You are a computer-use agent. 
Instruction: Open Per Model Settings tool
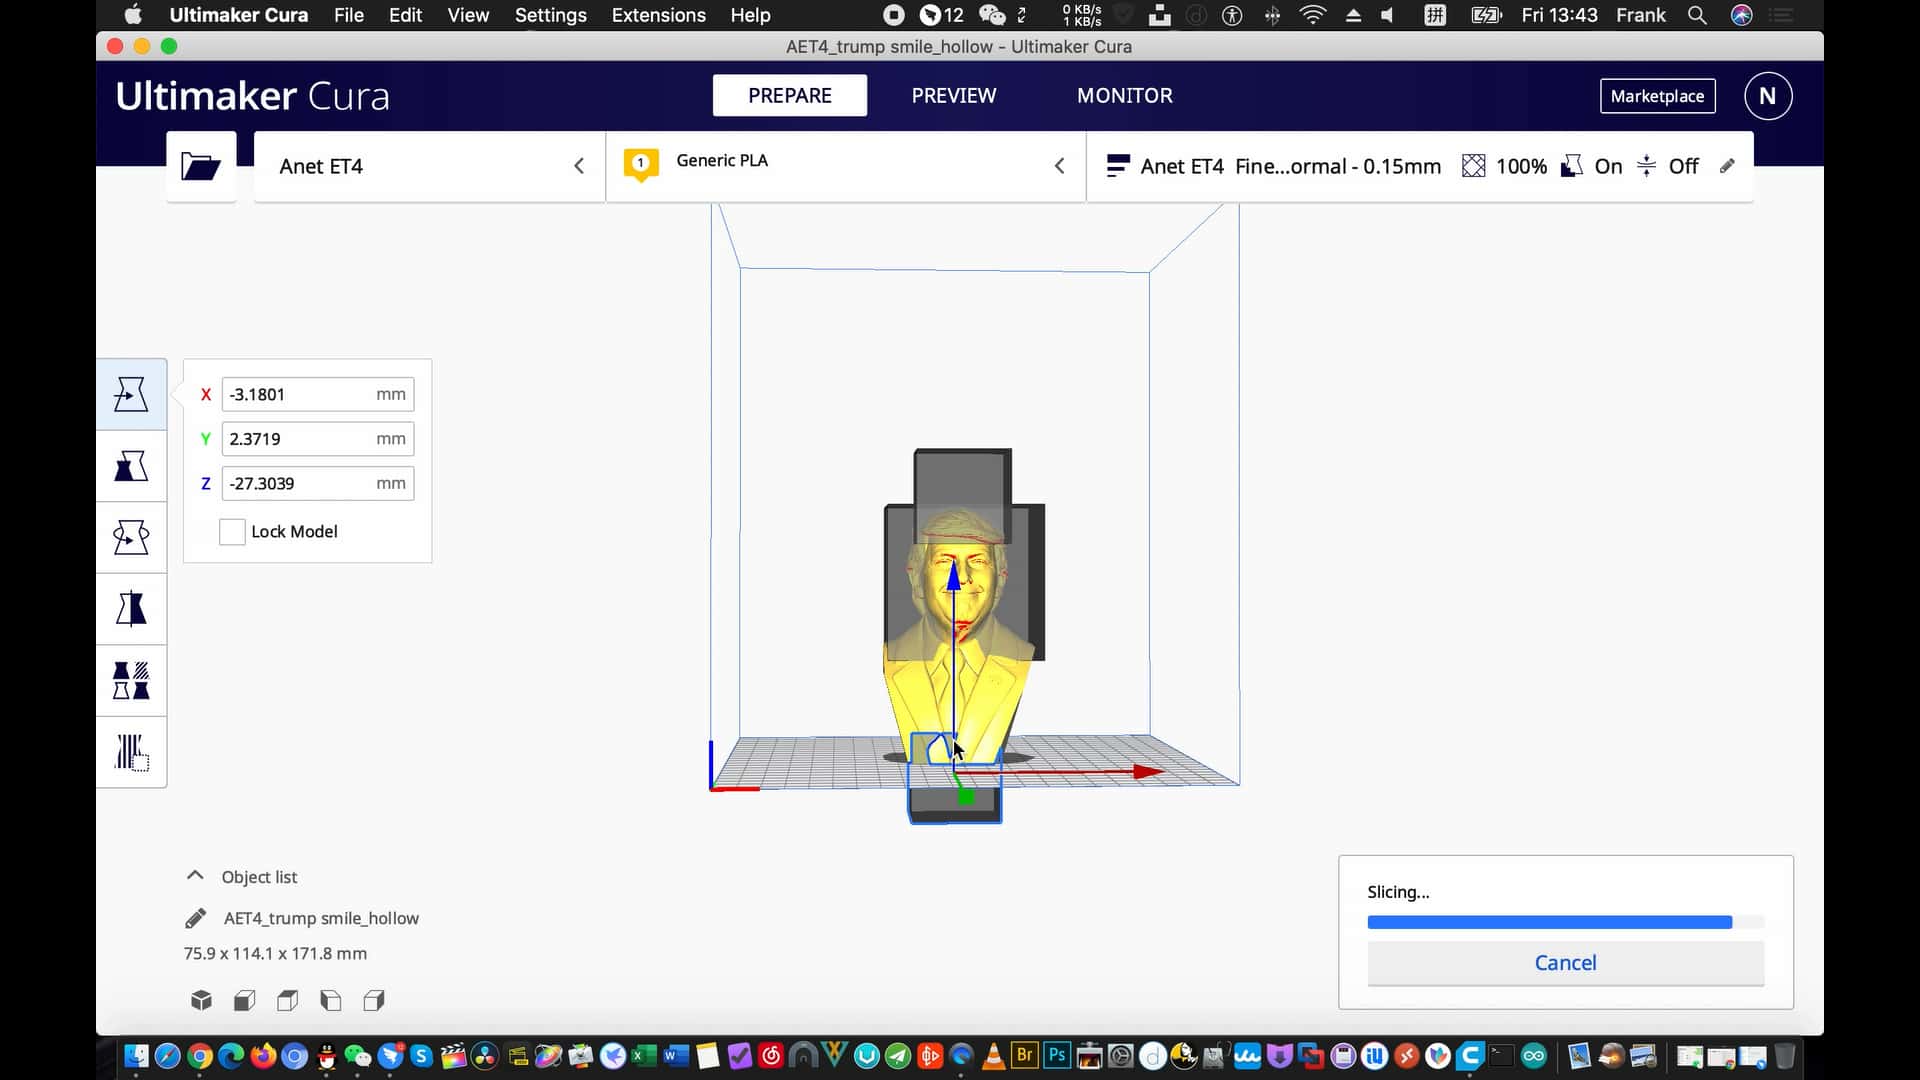(x=131, y=681)
